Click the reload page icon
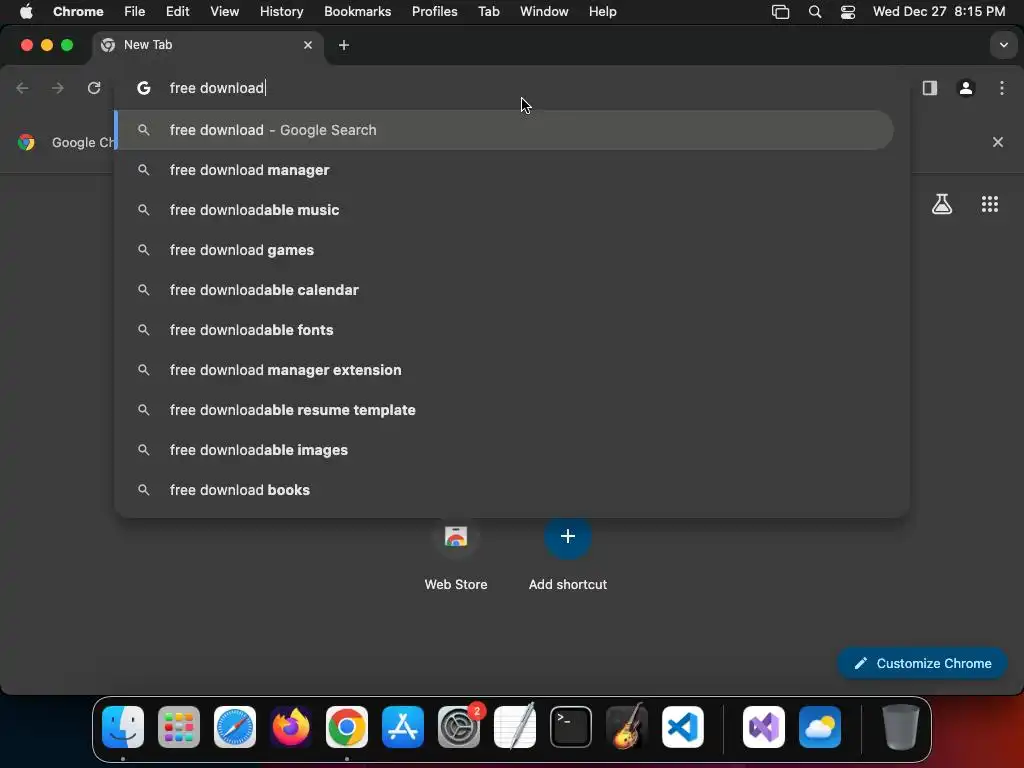Viewport: 1024px width, 768px height. pos(94,88)
